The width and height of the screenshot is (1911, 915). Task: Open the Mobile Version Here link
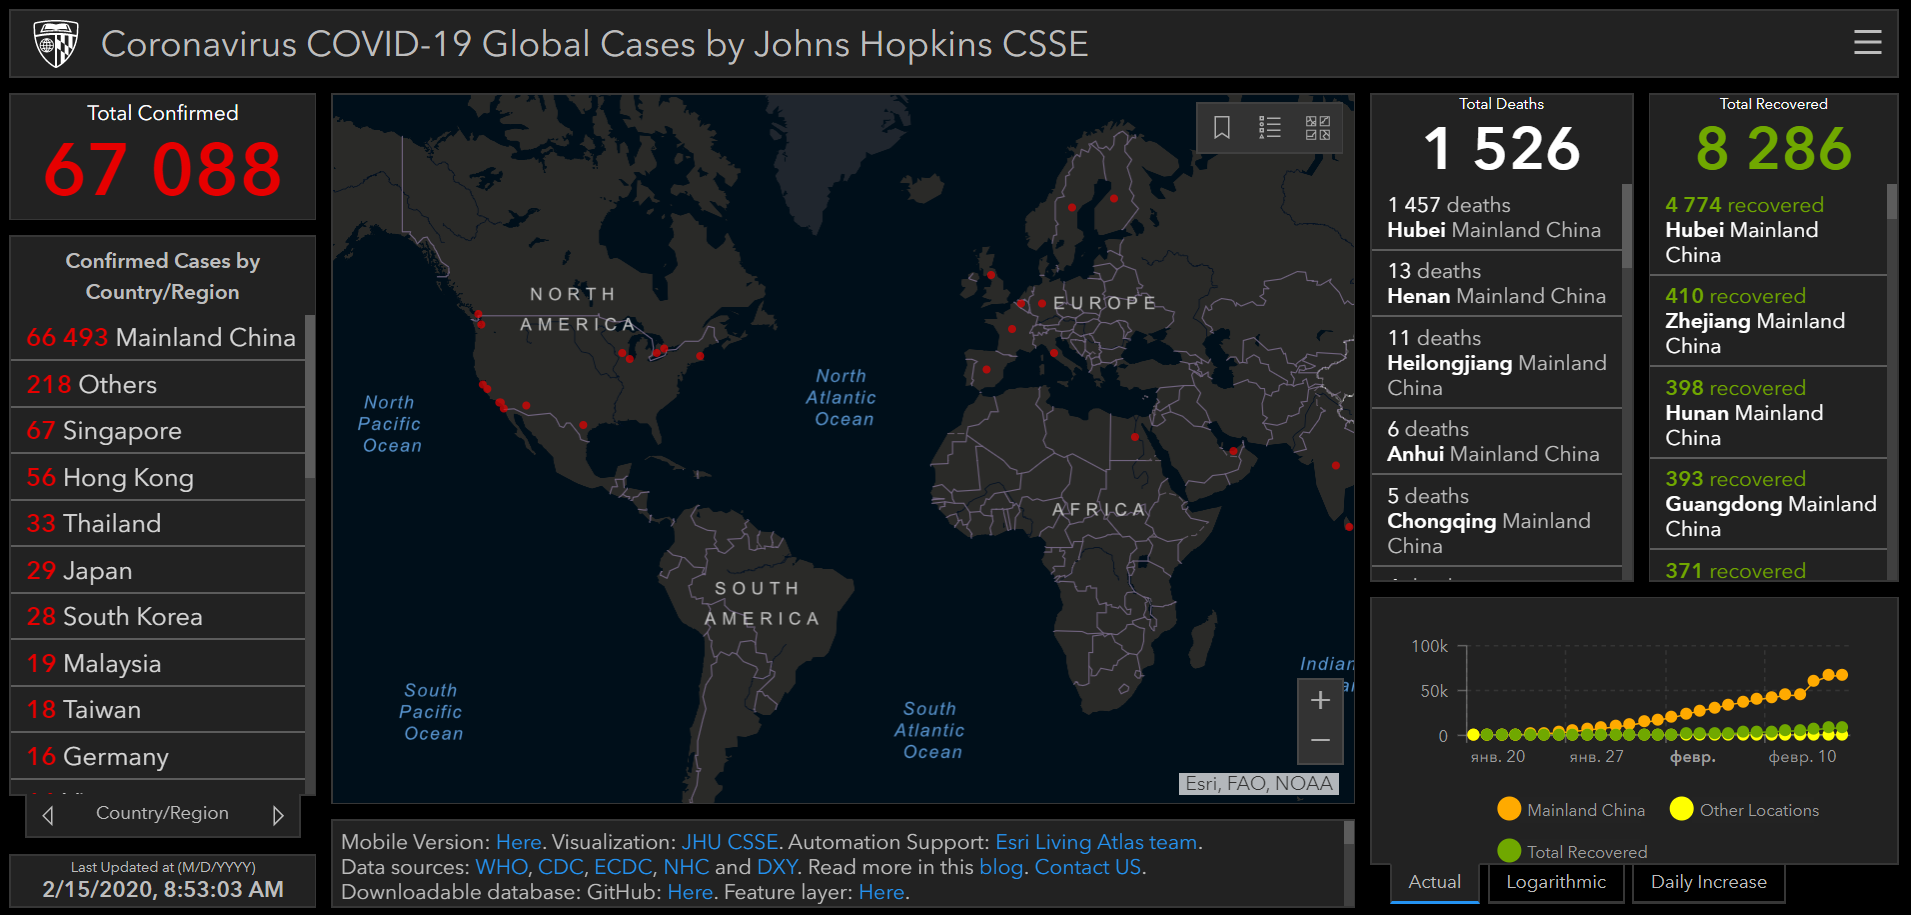pos(518,842)
